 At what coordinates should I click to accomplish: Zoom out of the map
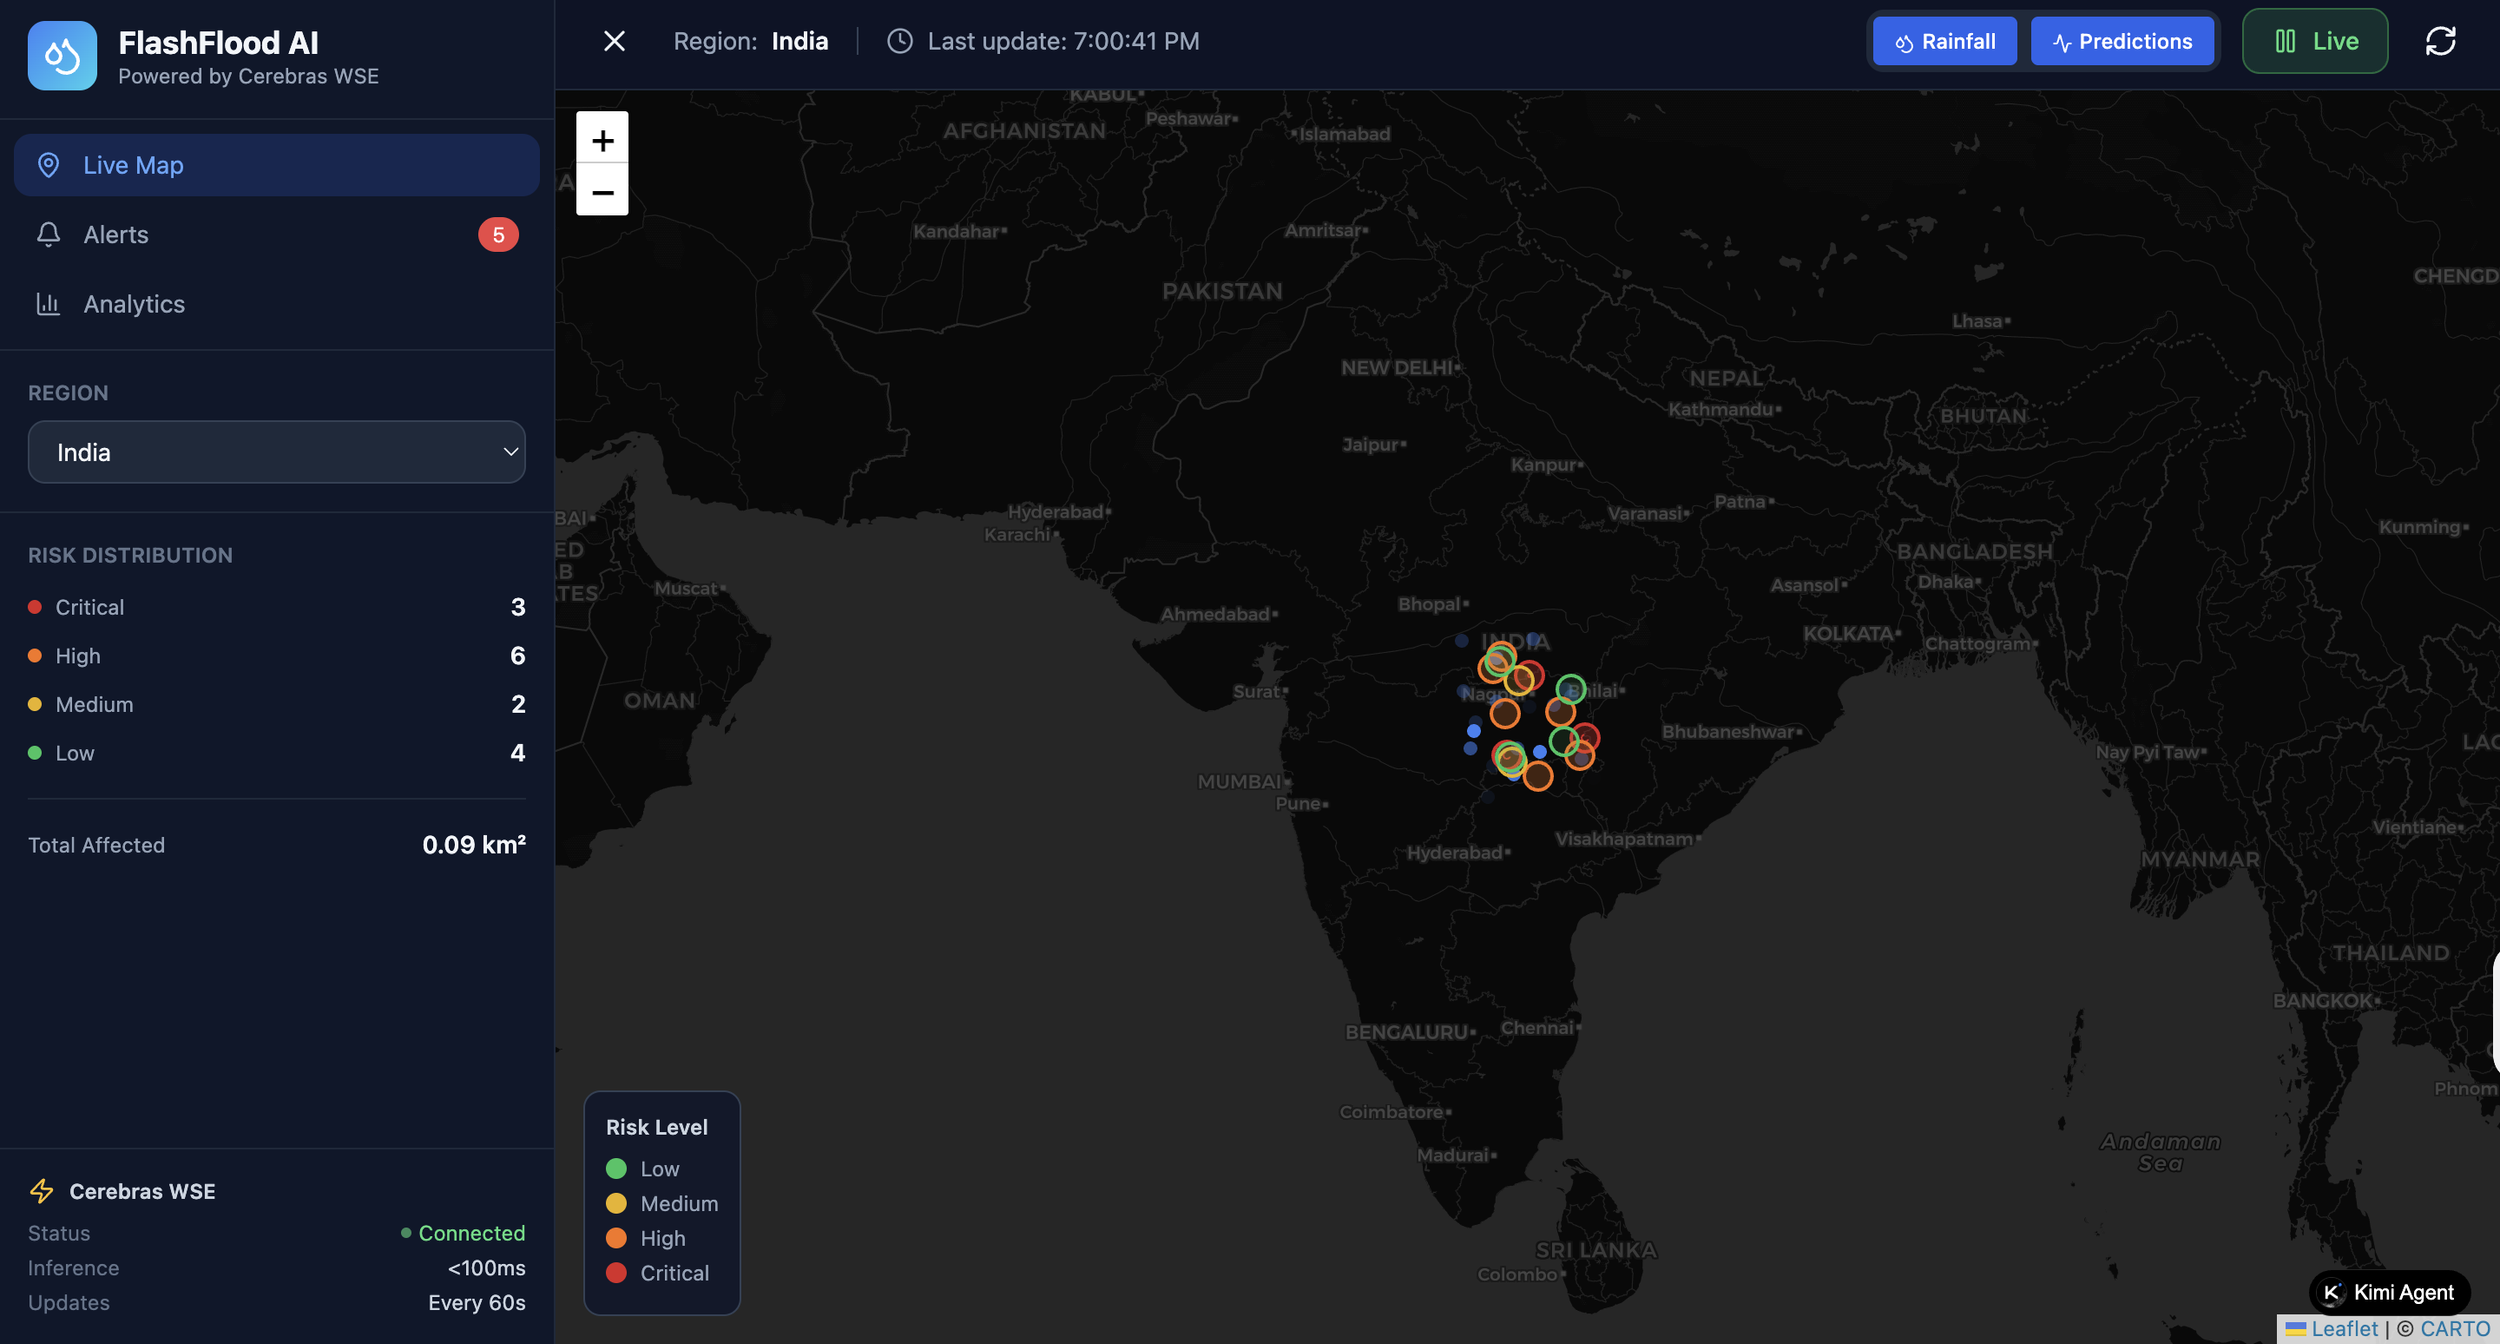pos(602,191)
